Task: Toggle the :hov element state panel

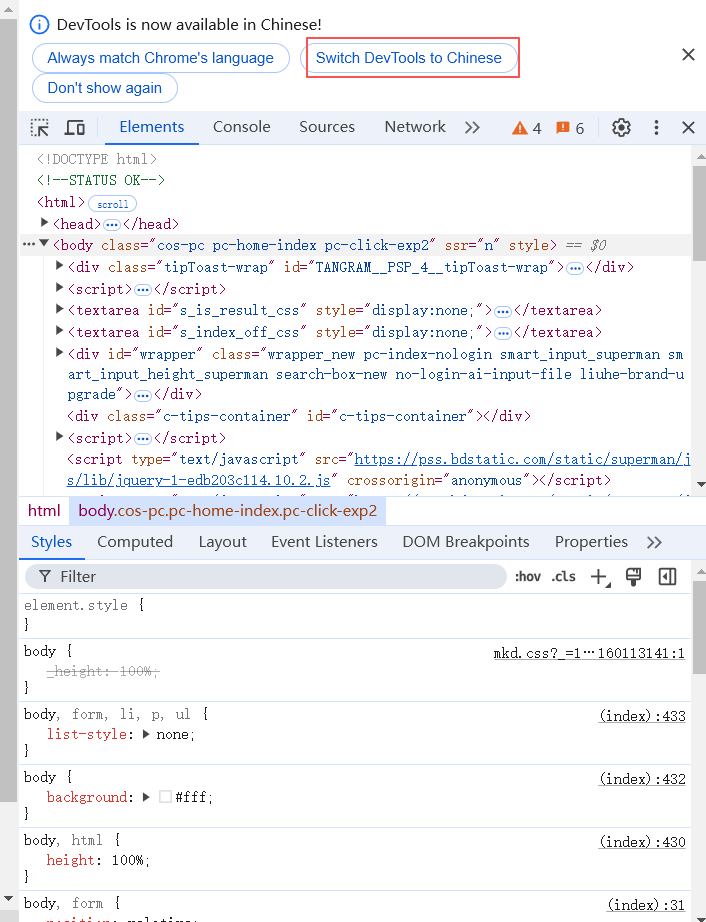Action: point(527,577)
